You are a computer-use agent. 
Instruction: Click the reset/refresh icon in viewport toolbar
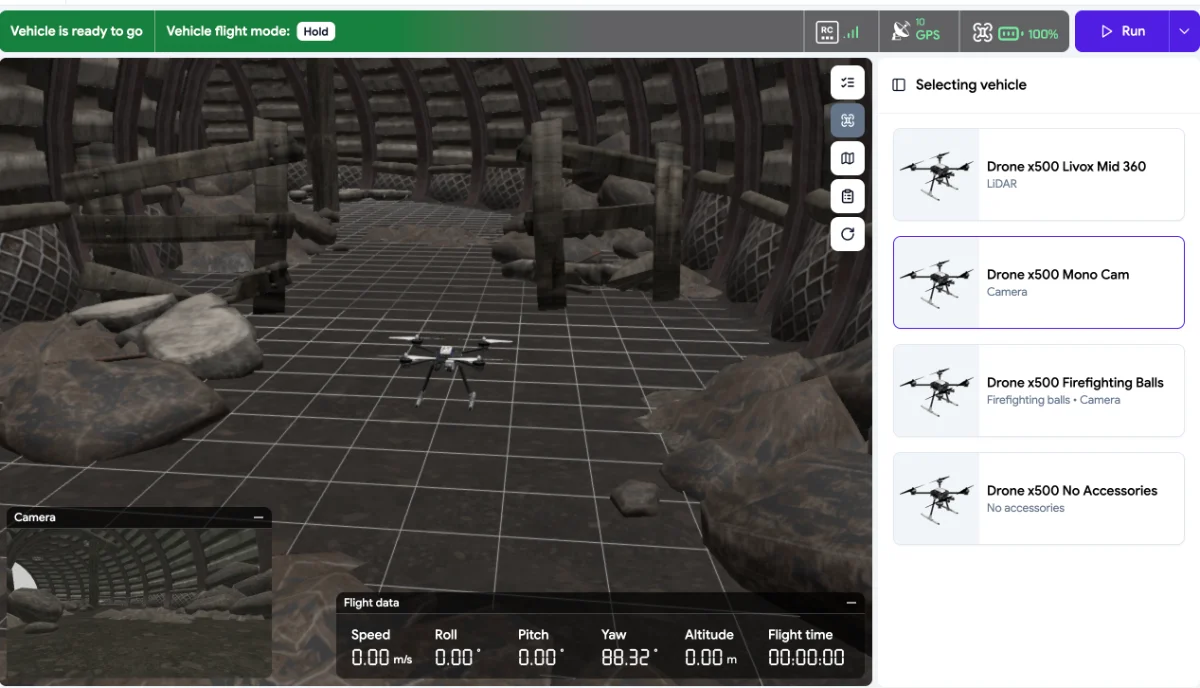point(847,234)
